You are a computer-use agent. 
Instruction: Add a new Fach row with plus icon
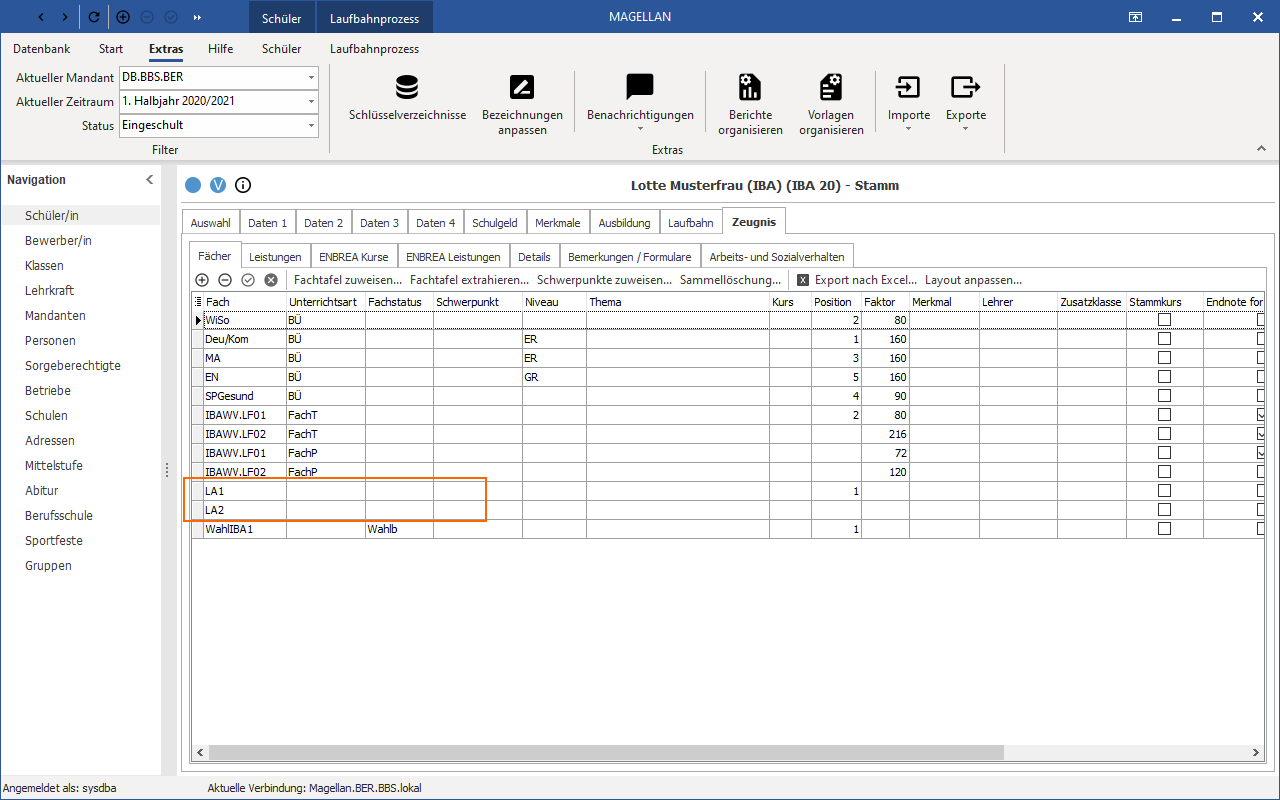202,280
